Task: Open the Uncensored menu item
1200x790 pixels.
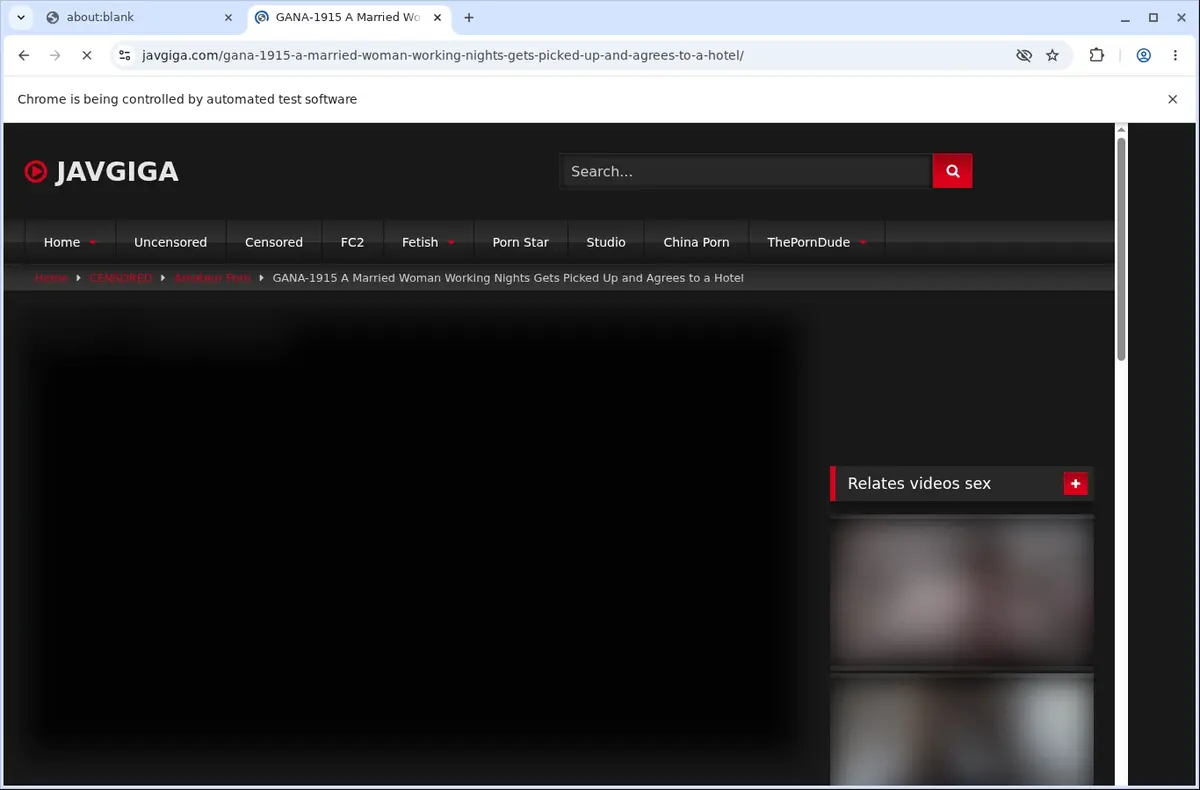Action: 170,242
